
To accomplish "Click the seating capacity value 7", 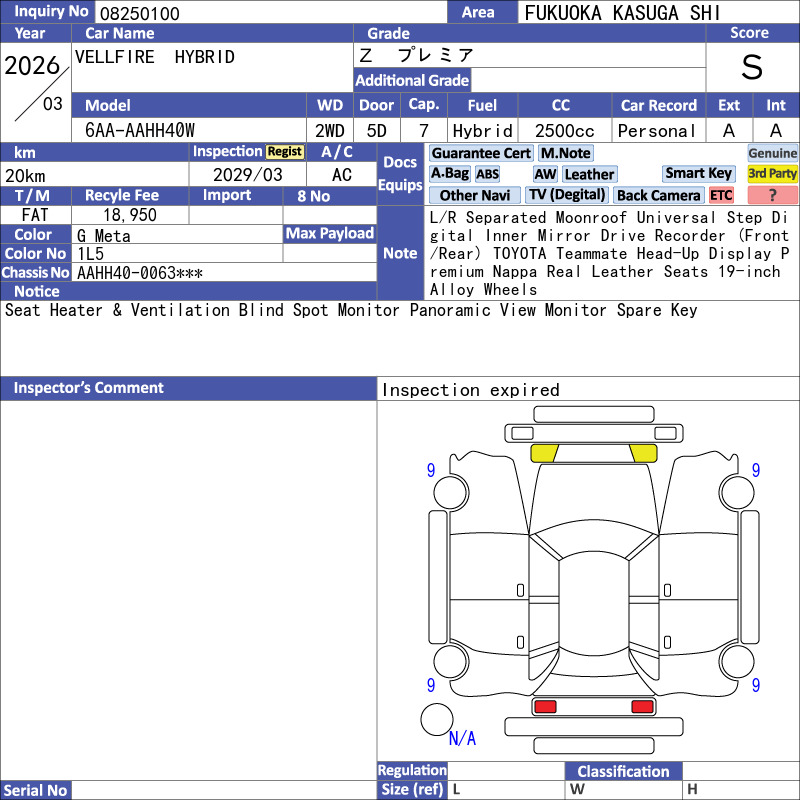I will point(423,131).
